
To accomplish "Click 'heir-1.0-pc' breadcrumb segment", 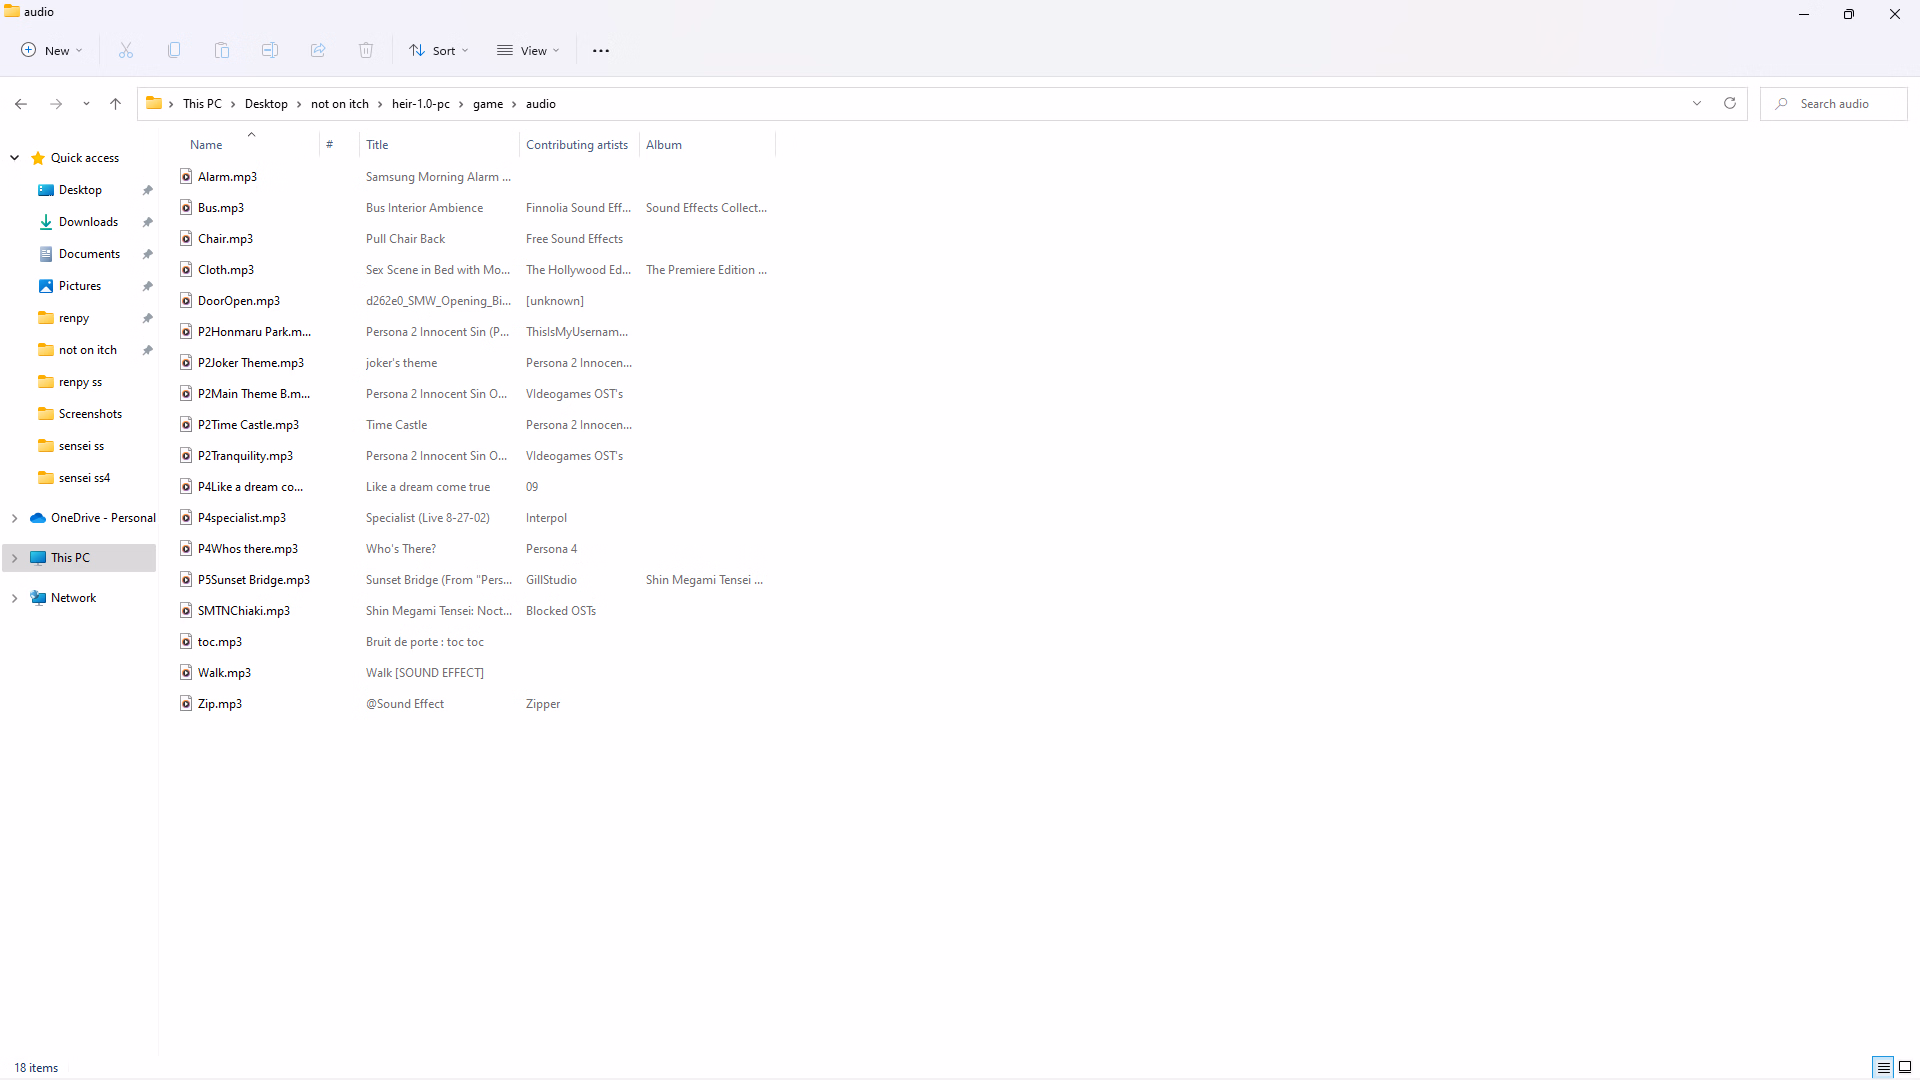I will (421, 104).
